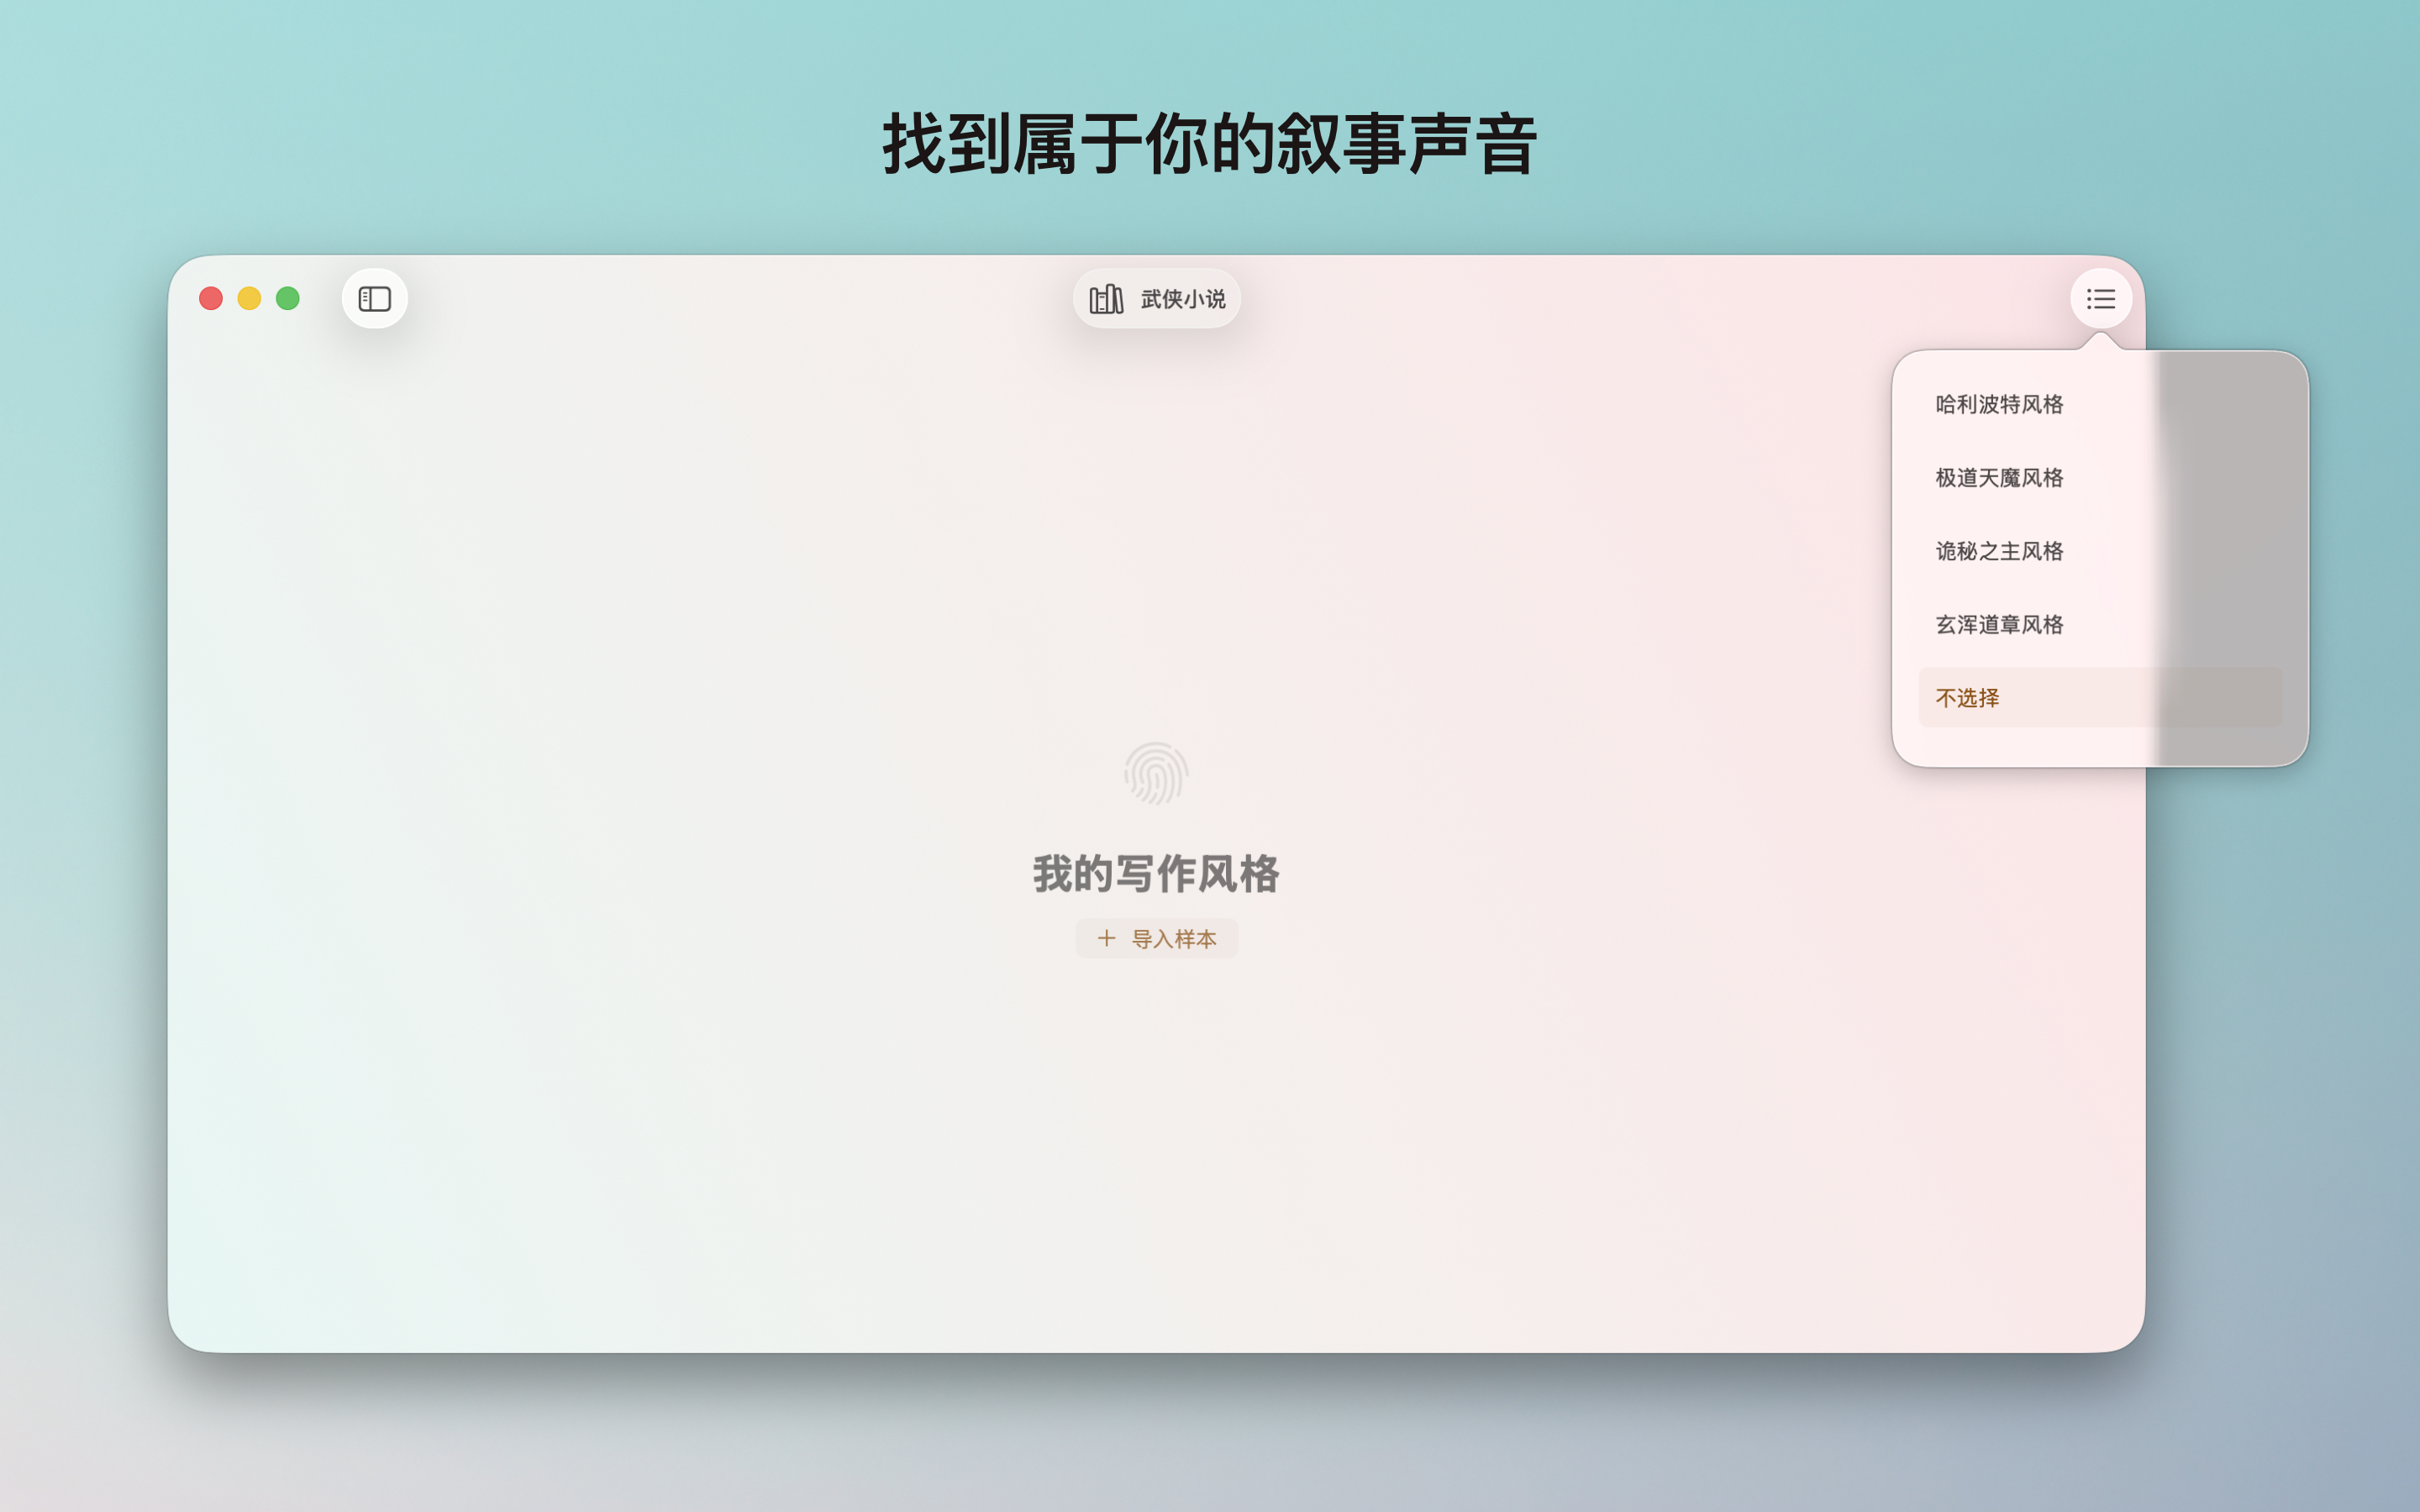2420x1512 pixels.
Task: Toggle the sidebar panel icon
Action: 374,299
